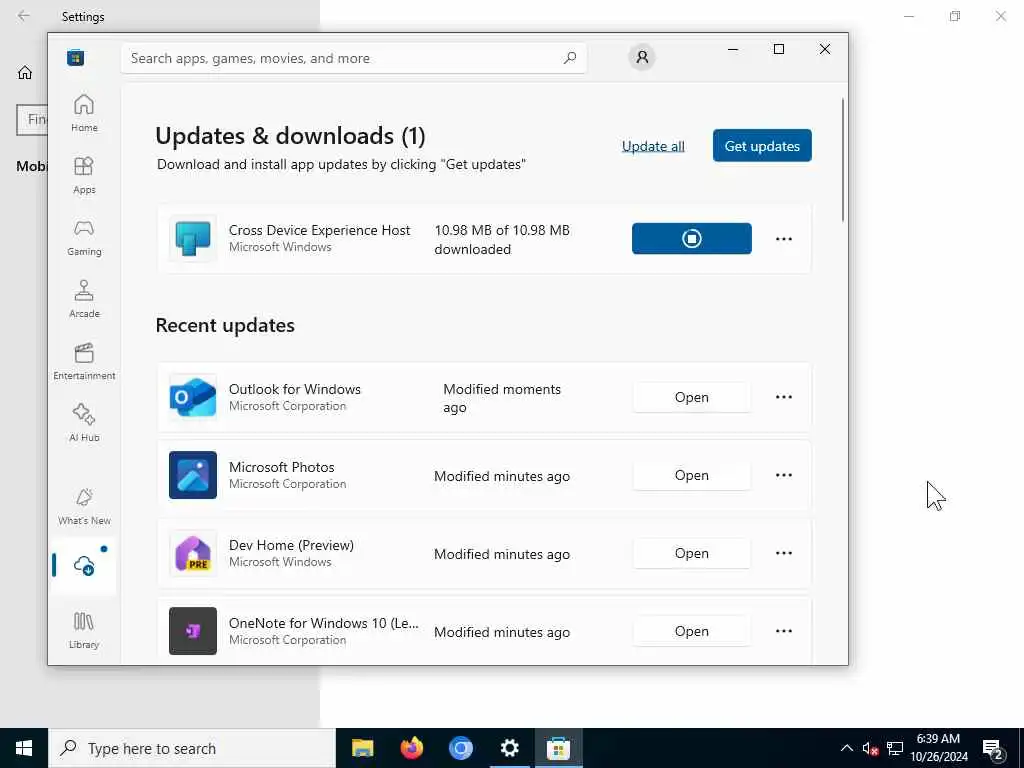Click the Update all link
Image resolution: width=1024 pixels, height=768 pixels.
click(653, 146)
